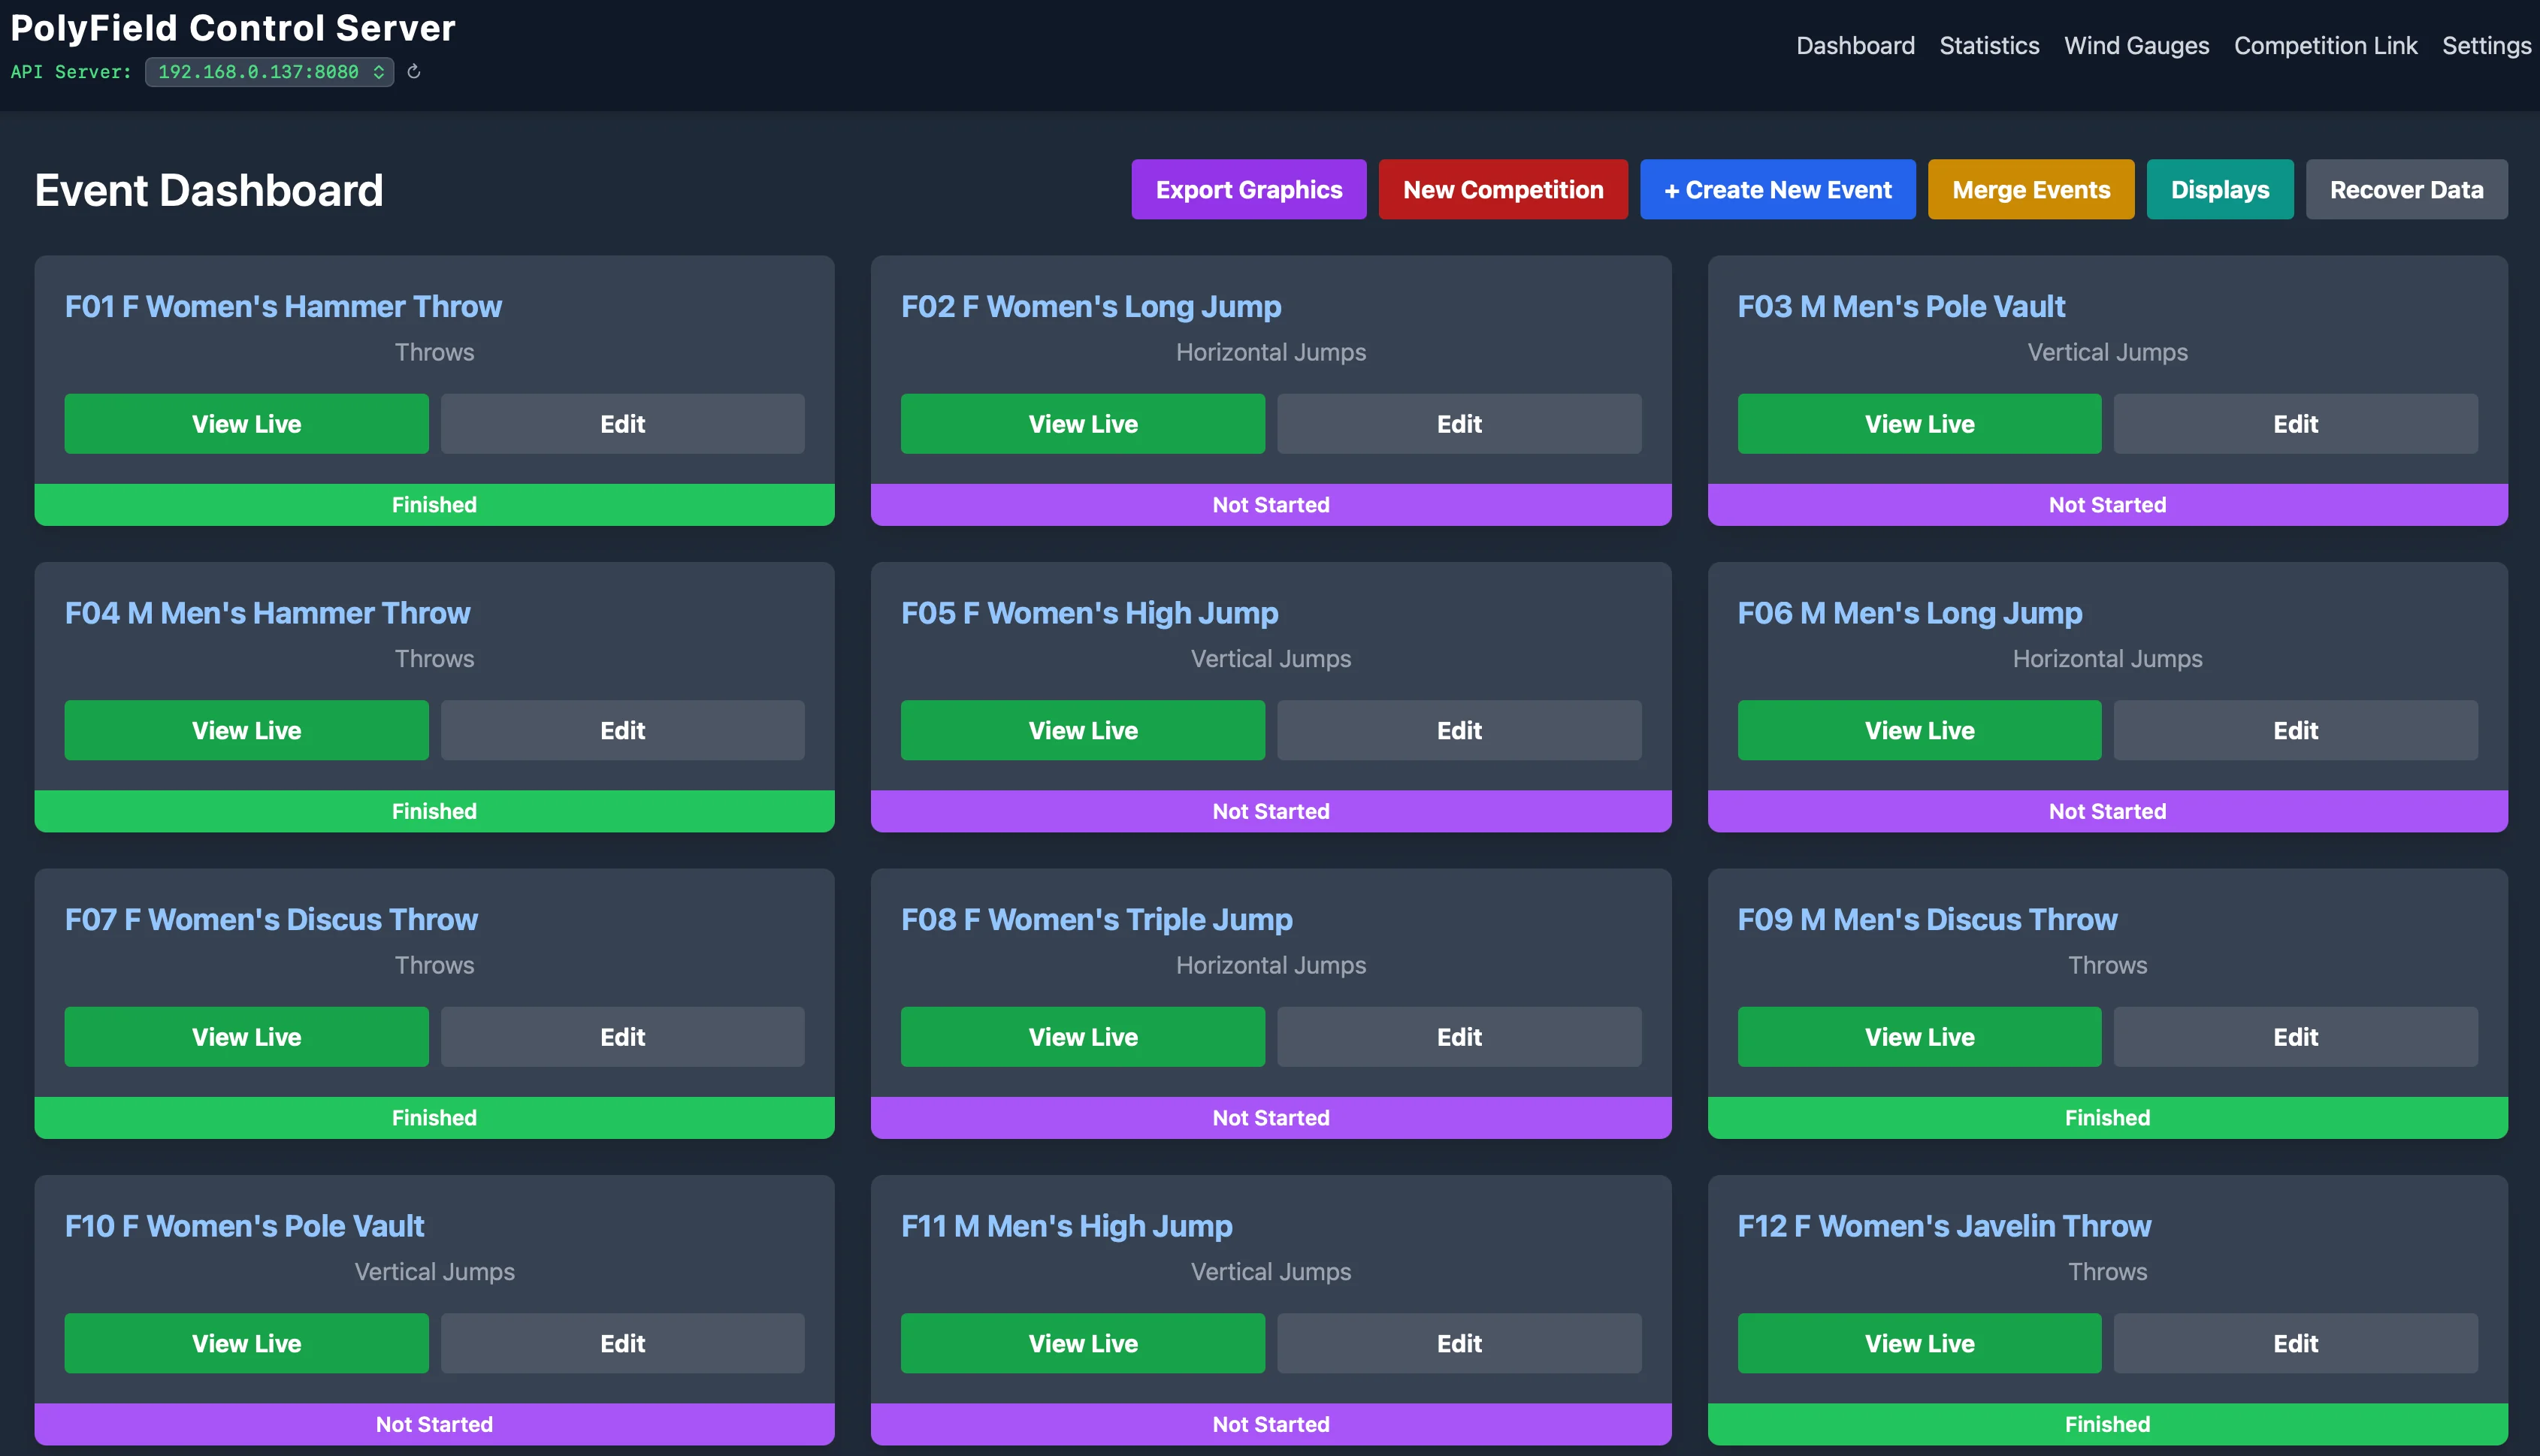Edit the F11 Men's High Jump event
2540x1456 pixels.
[1459, 1343]
